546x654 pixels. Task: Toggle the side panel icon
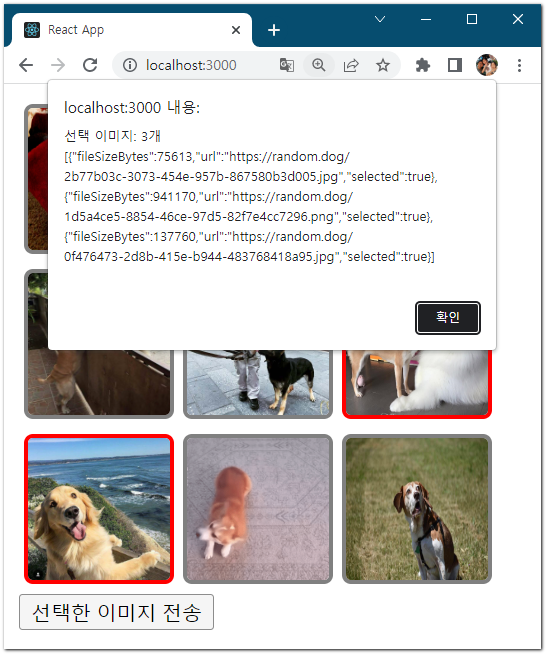(x=455, y=65)
